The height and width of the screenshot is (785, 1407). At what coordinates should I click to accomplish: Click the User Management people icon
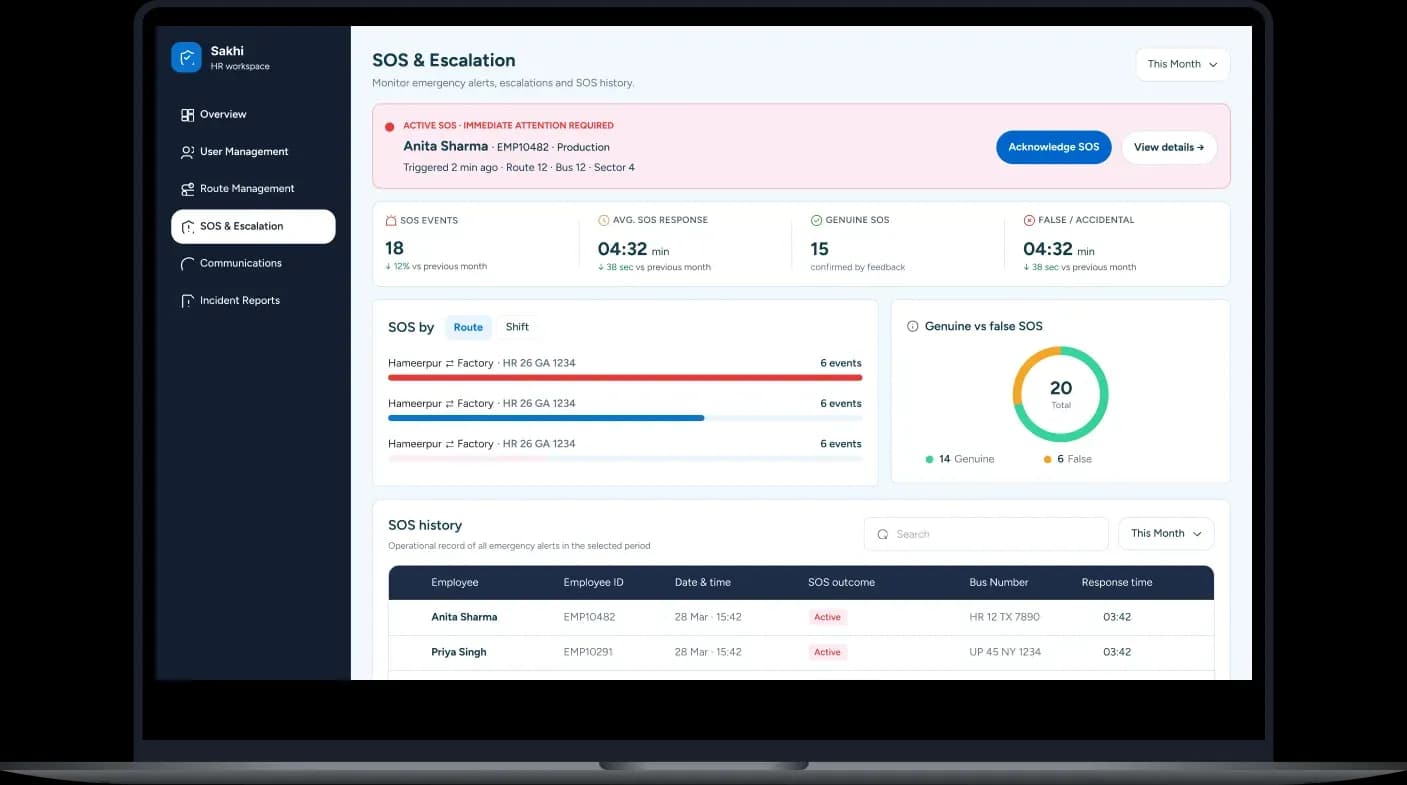(x=187, y=152)
